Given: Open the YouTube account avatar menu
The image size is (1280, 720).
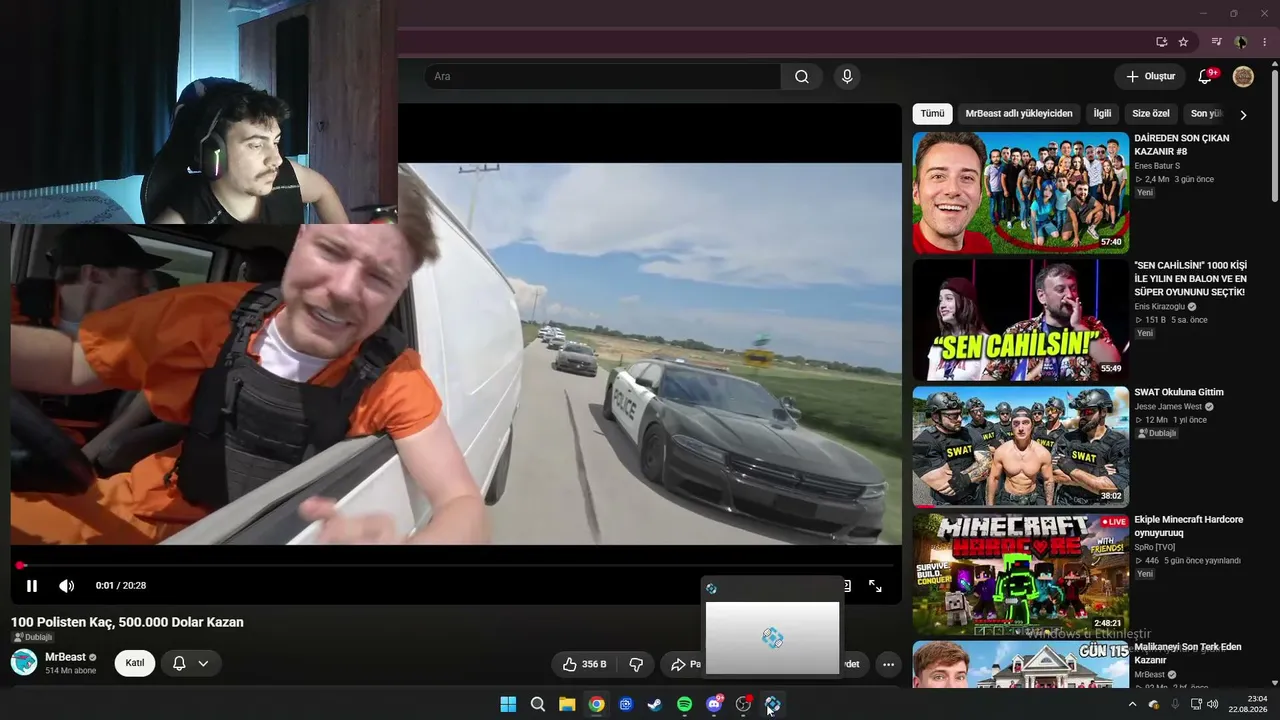Looking at the screenshot, I should pyautogui.click(x=1243, y=77).
